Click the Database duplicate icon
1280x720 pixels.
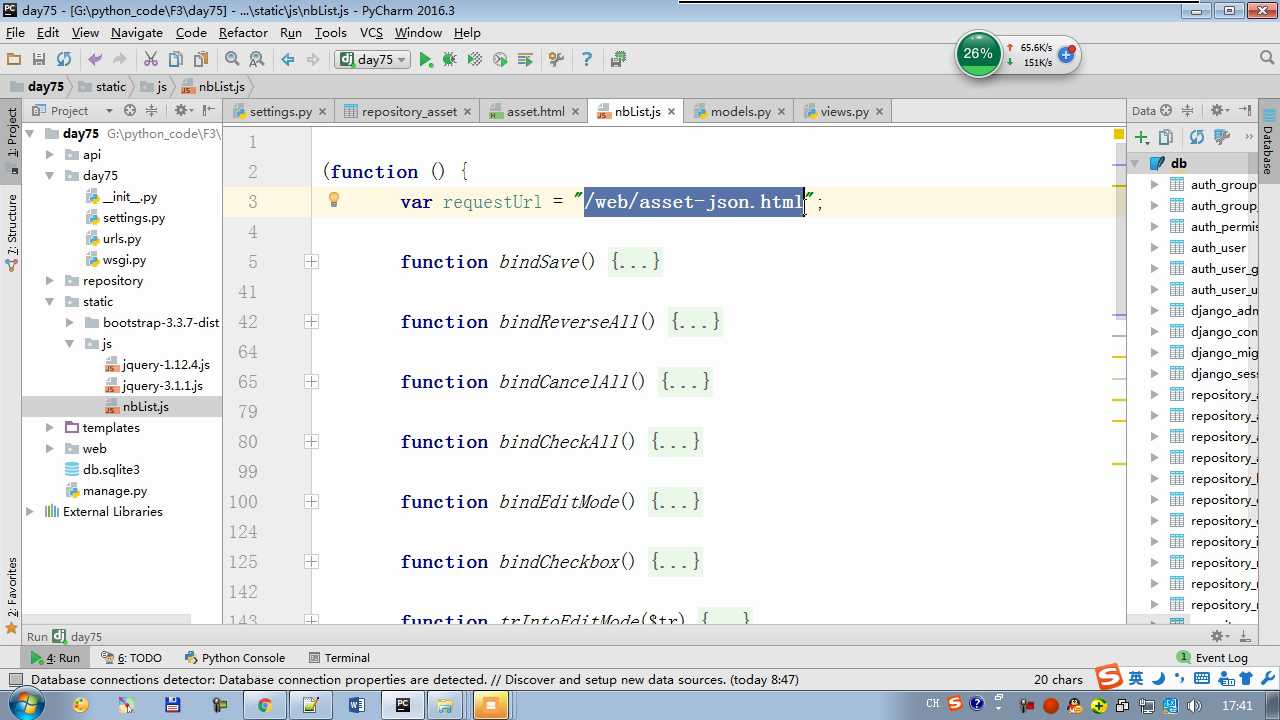(1166, 137)
